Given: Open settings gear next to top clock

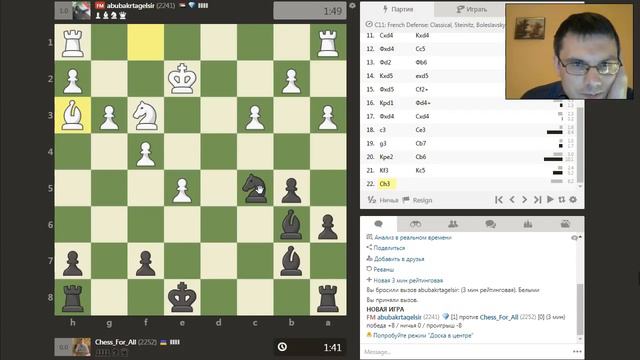Looking at the screenshot, I should click(353, 6).
